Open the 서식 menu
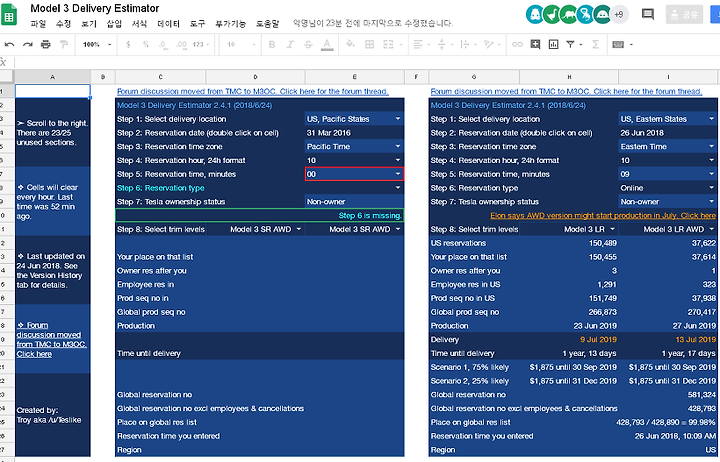 139,23
